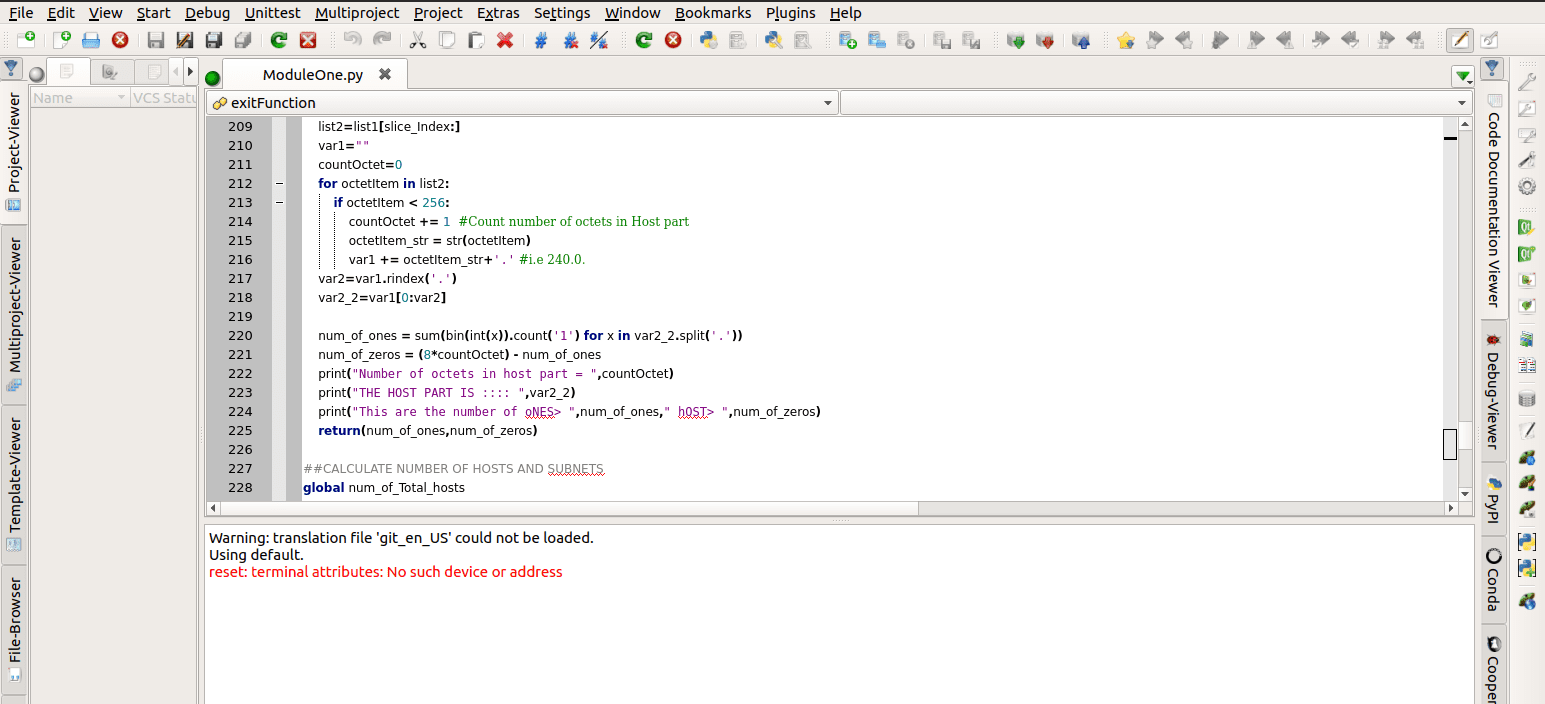
Task: Click the Toggle Bookmark star icon
Action: click(1126, 40)
